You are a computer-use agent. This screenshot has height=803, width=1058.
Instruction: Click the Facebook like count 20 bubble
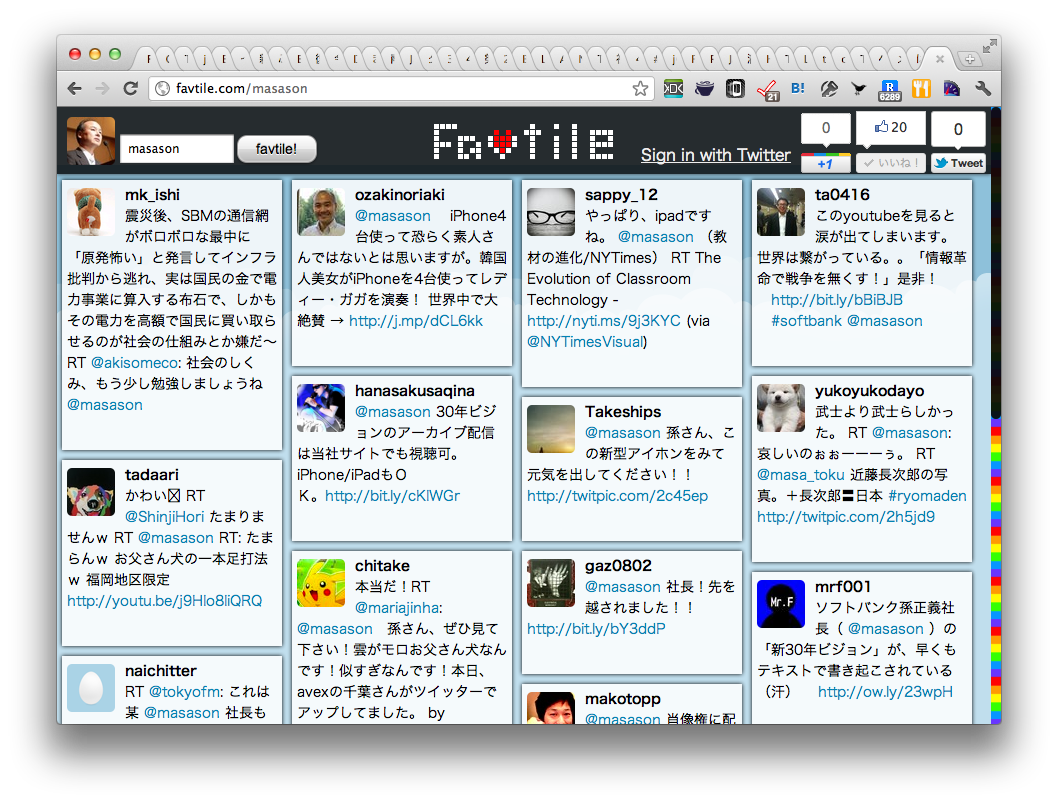pos(891,128)
